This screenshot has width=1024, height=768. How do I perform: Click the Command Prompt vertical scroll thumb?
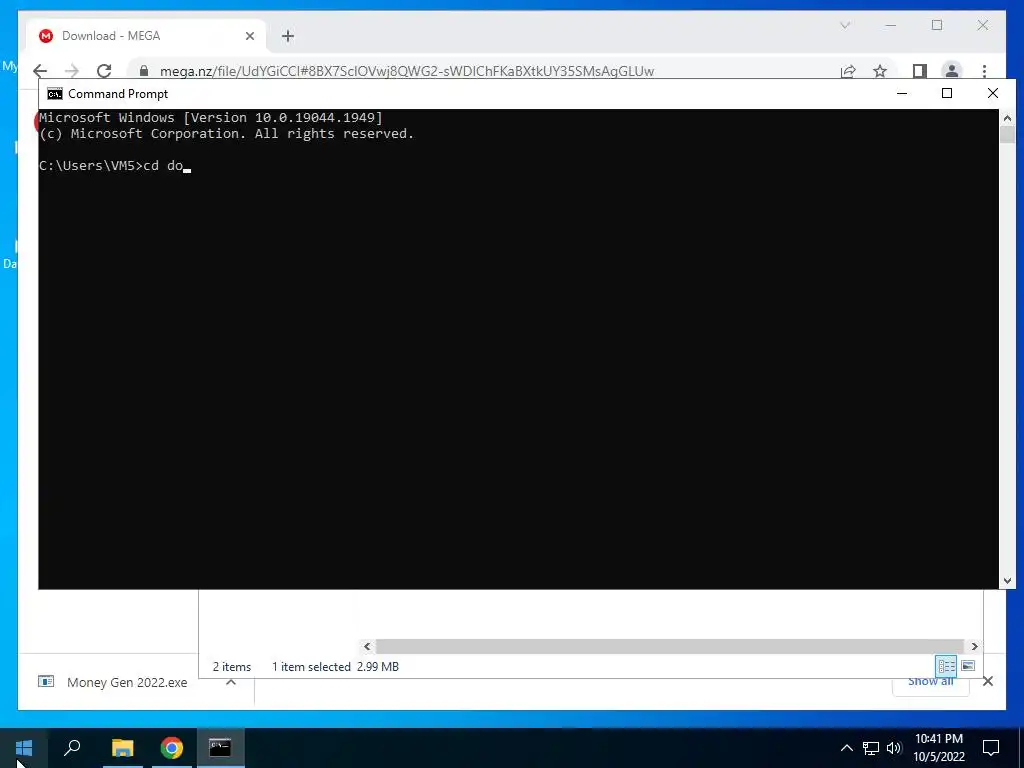tap(1007, 135)
